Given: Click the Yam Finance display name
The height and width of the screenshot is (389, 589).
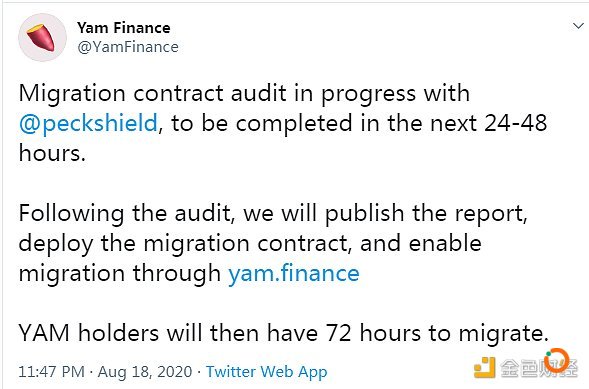Looking at the screenshot, I should [x=124, y=28].
